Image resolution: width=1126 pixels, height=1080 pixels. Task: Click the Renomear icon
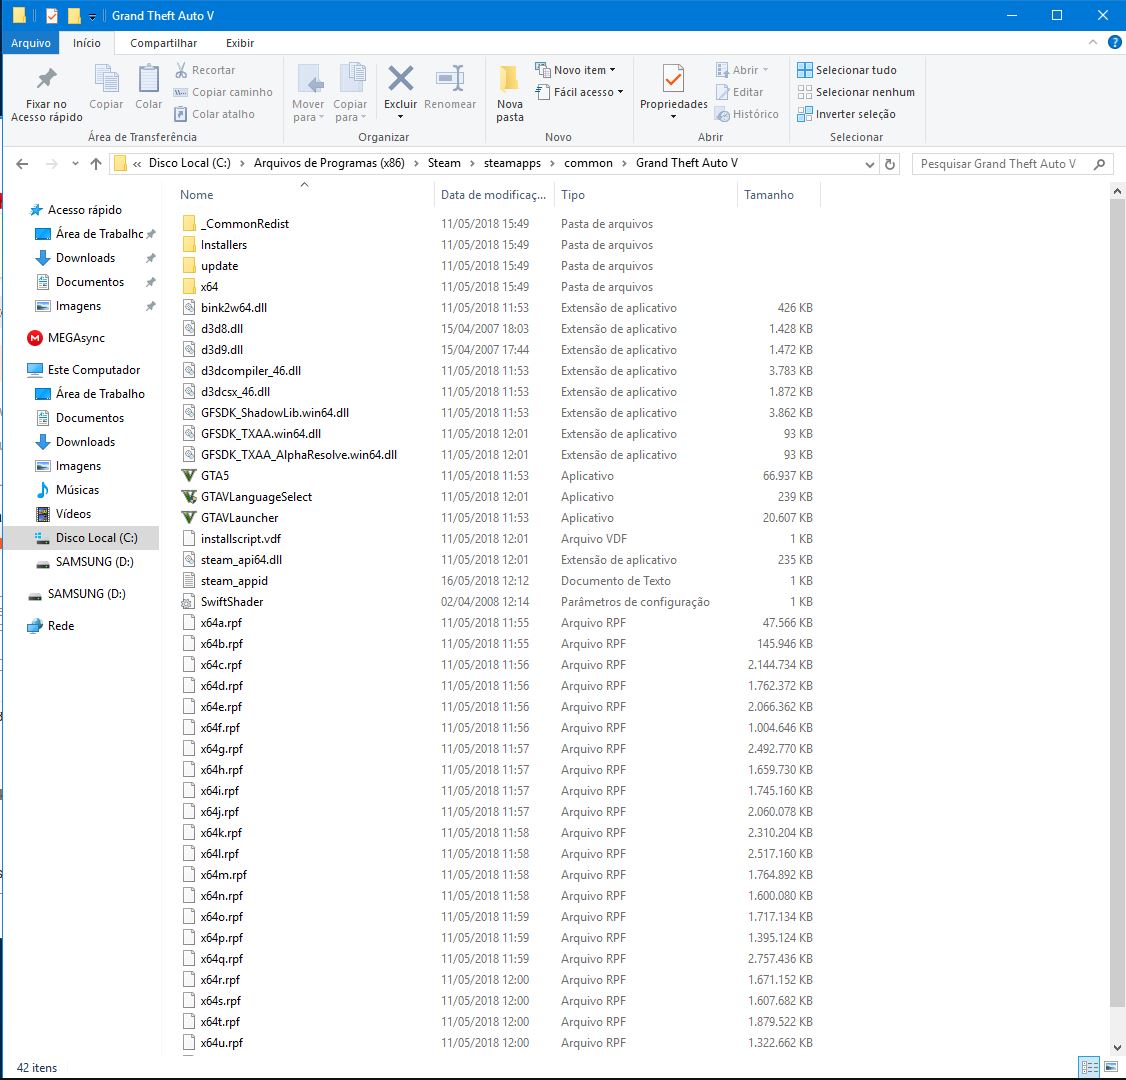click(x=450, y=78)
